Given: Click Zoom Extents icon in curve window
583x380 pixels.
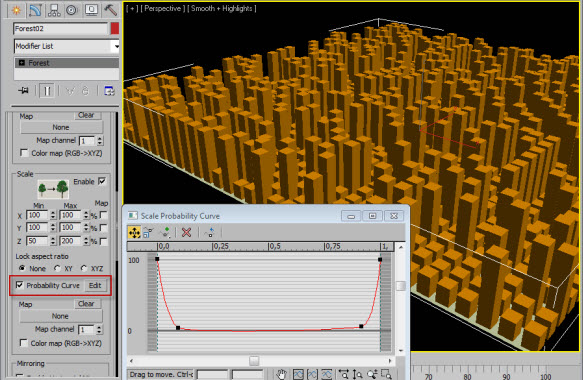Looking at the screenshot, I should pos(298,374).
